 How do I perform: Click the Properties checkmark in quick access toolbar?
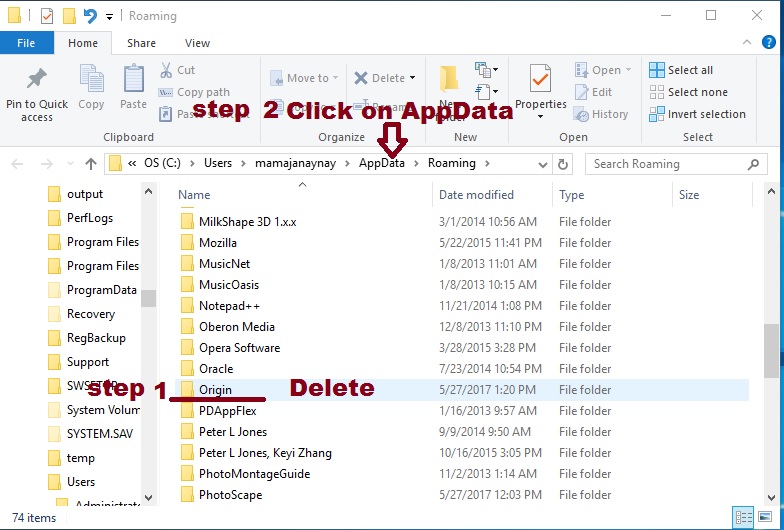click(46, 16)
